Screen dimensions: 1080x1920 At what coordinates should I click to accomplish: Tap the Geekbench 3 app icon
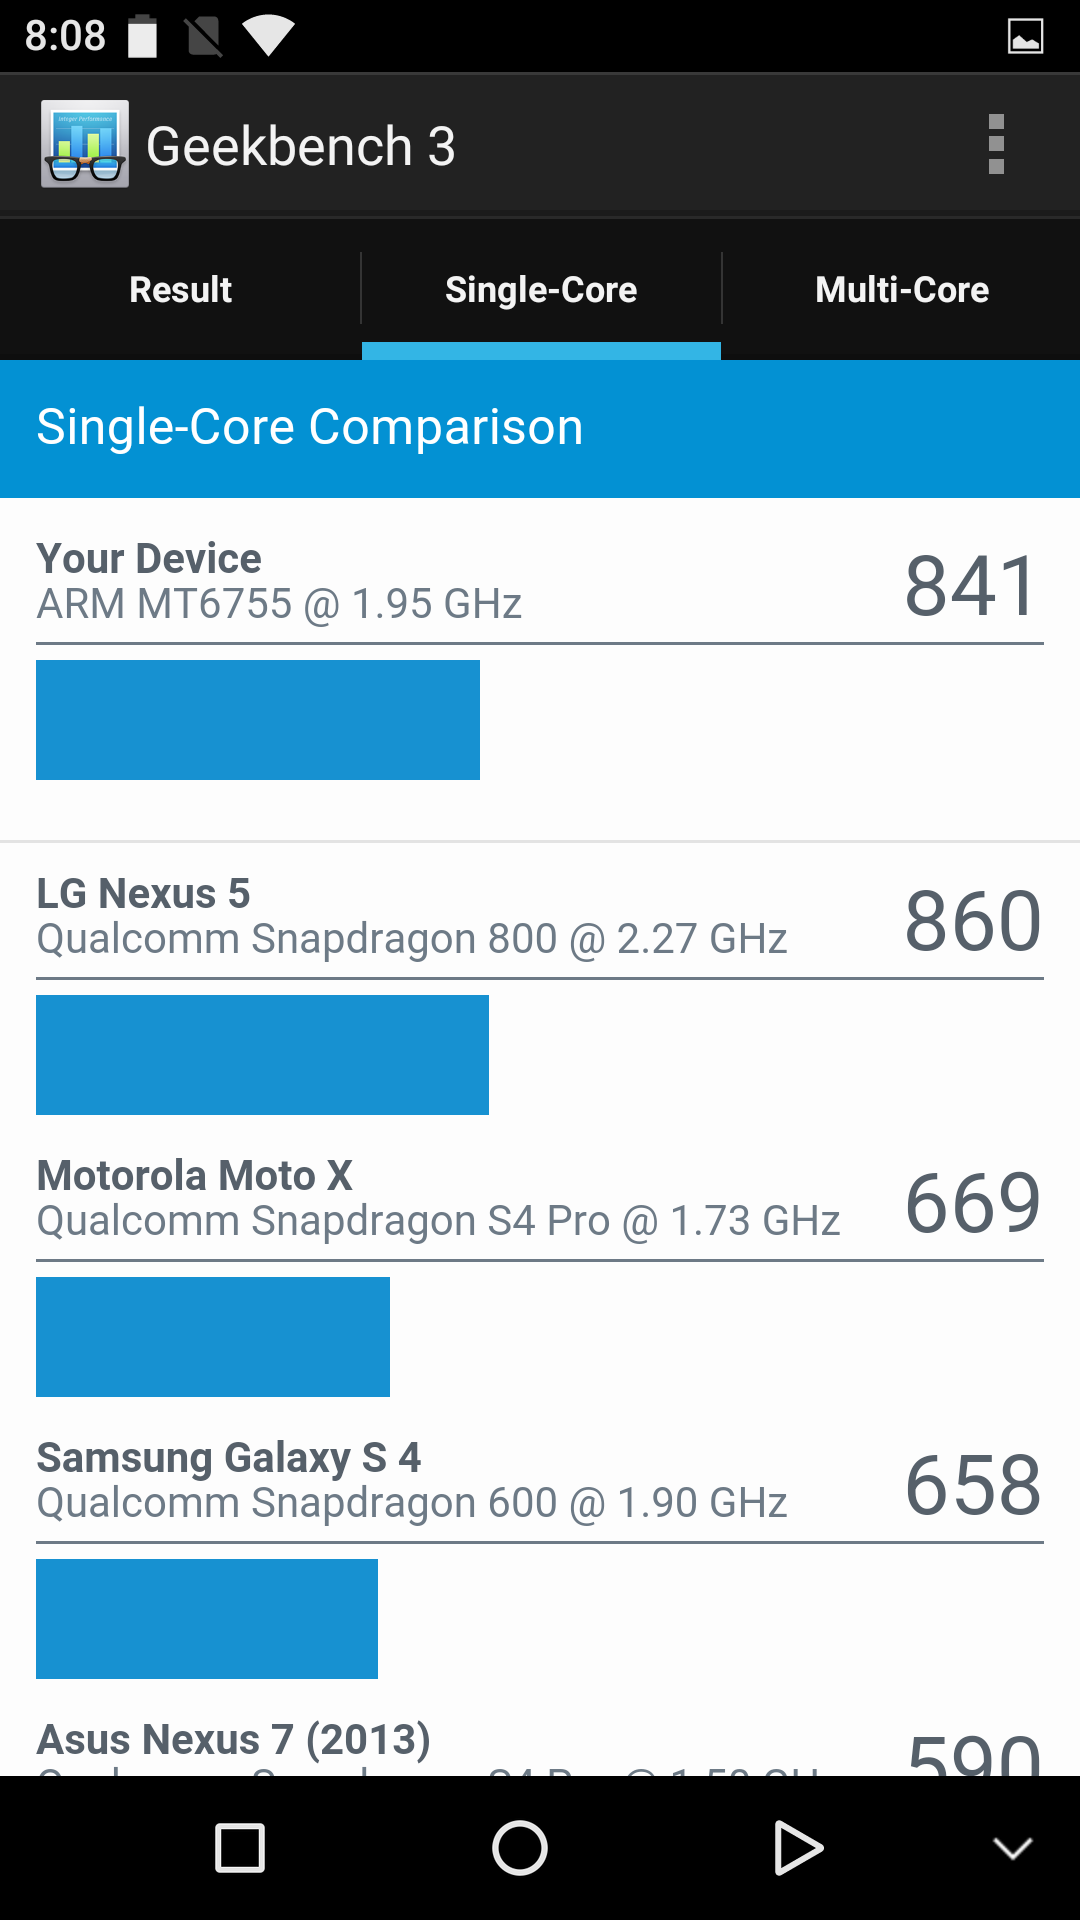pos(85,144)
